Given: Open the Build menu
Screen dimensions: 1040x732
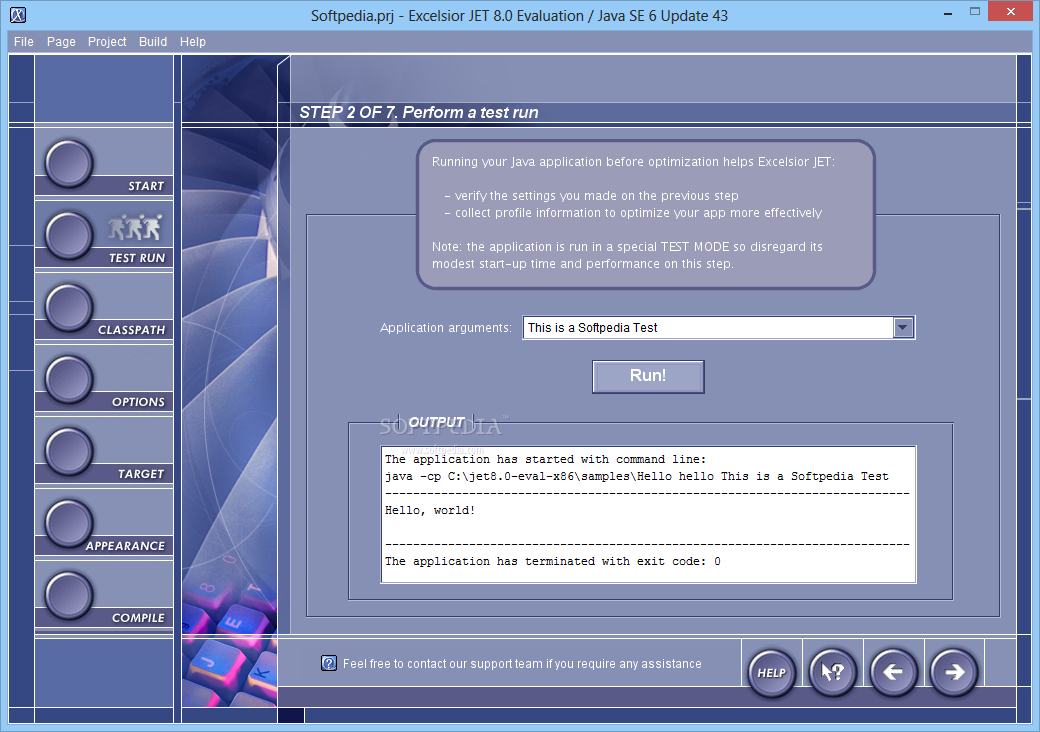Looking at the screenshot, I should (153, 42).
